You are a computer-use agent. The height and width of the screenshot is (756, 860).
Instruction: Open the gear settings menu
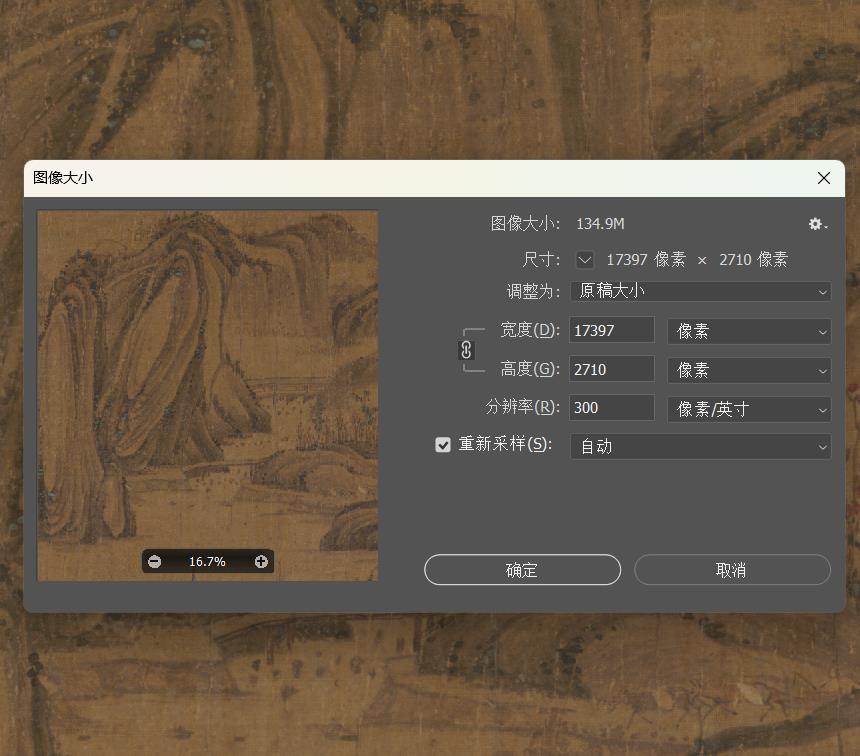(x=817, y=224)
